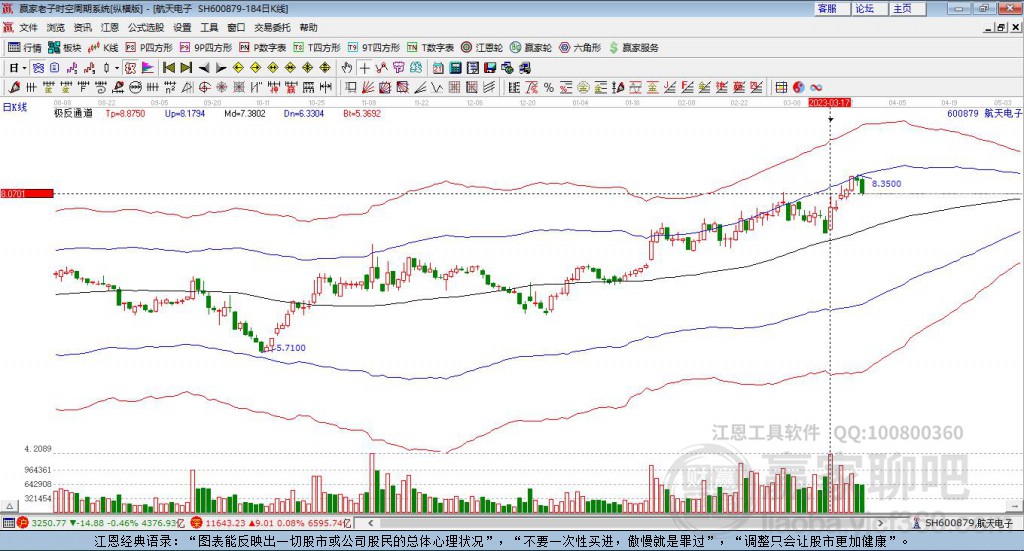
Task: Open the 9P四方形 tool
Action: [x=206, y=48]
